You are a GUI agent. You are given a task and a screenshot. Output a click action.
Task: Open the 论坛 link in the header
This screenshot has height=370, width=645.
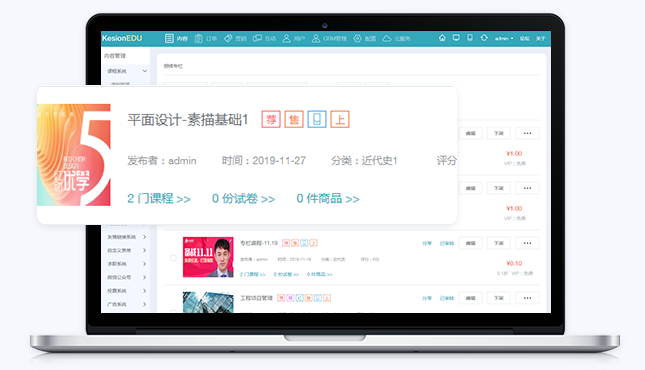524,38
